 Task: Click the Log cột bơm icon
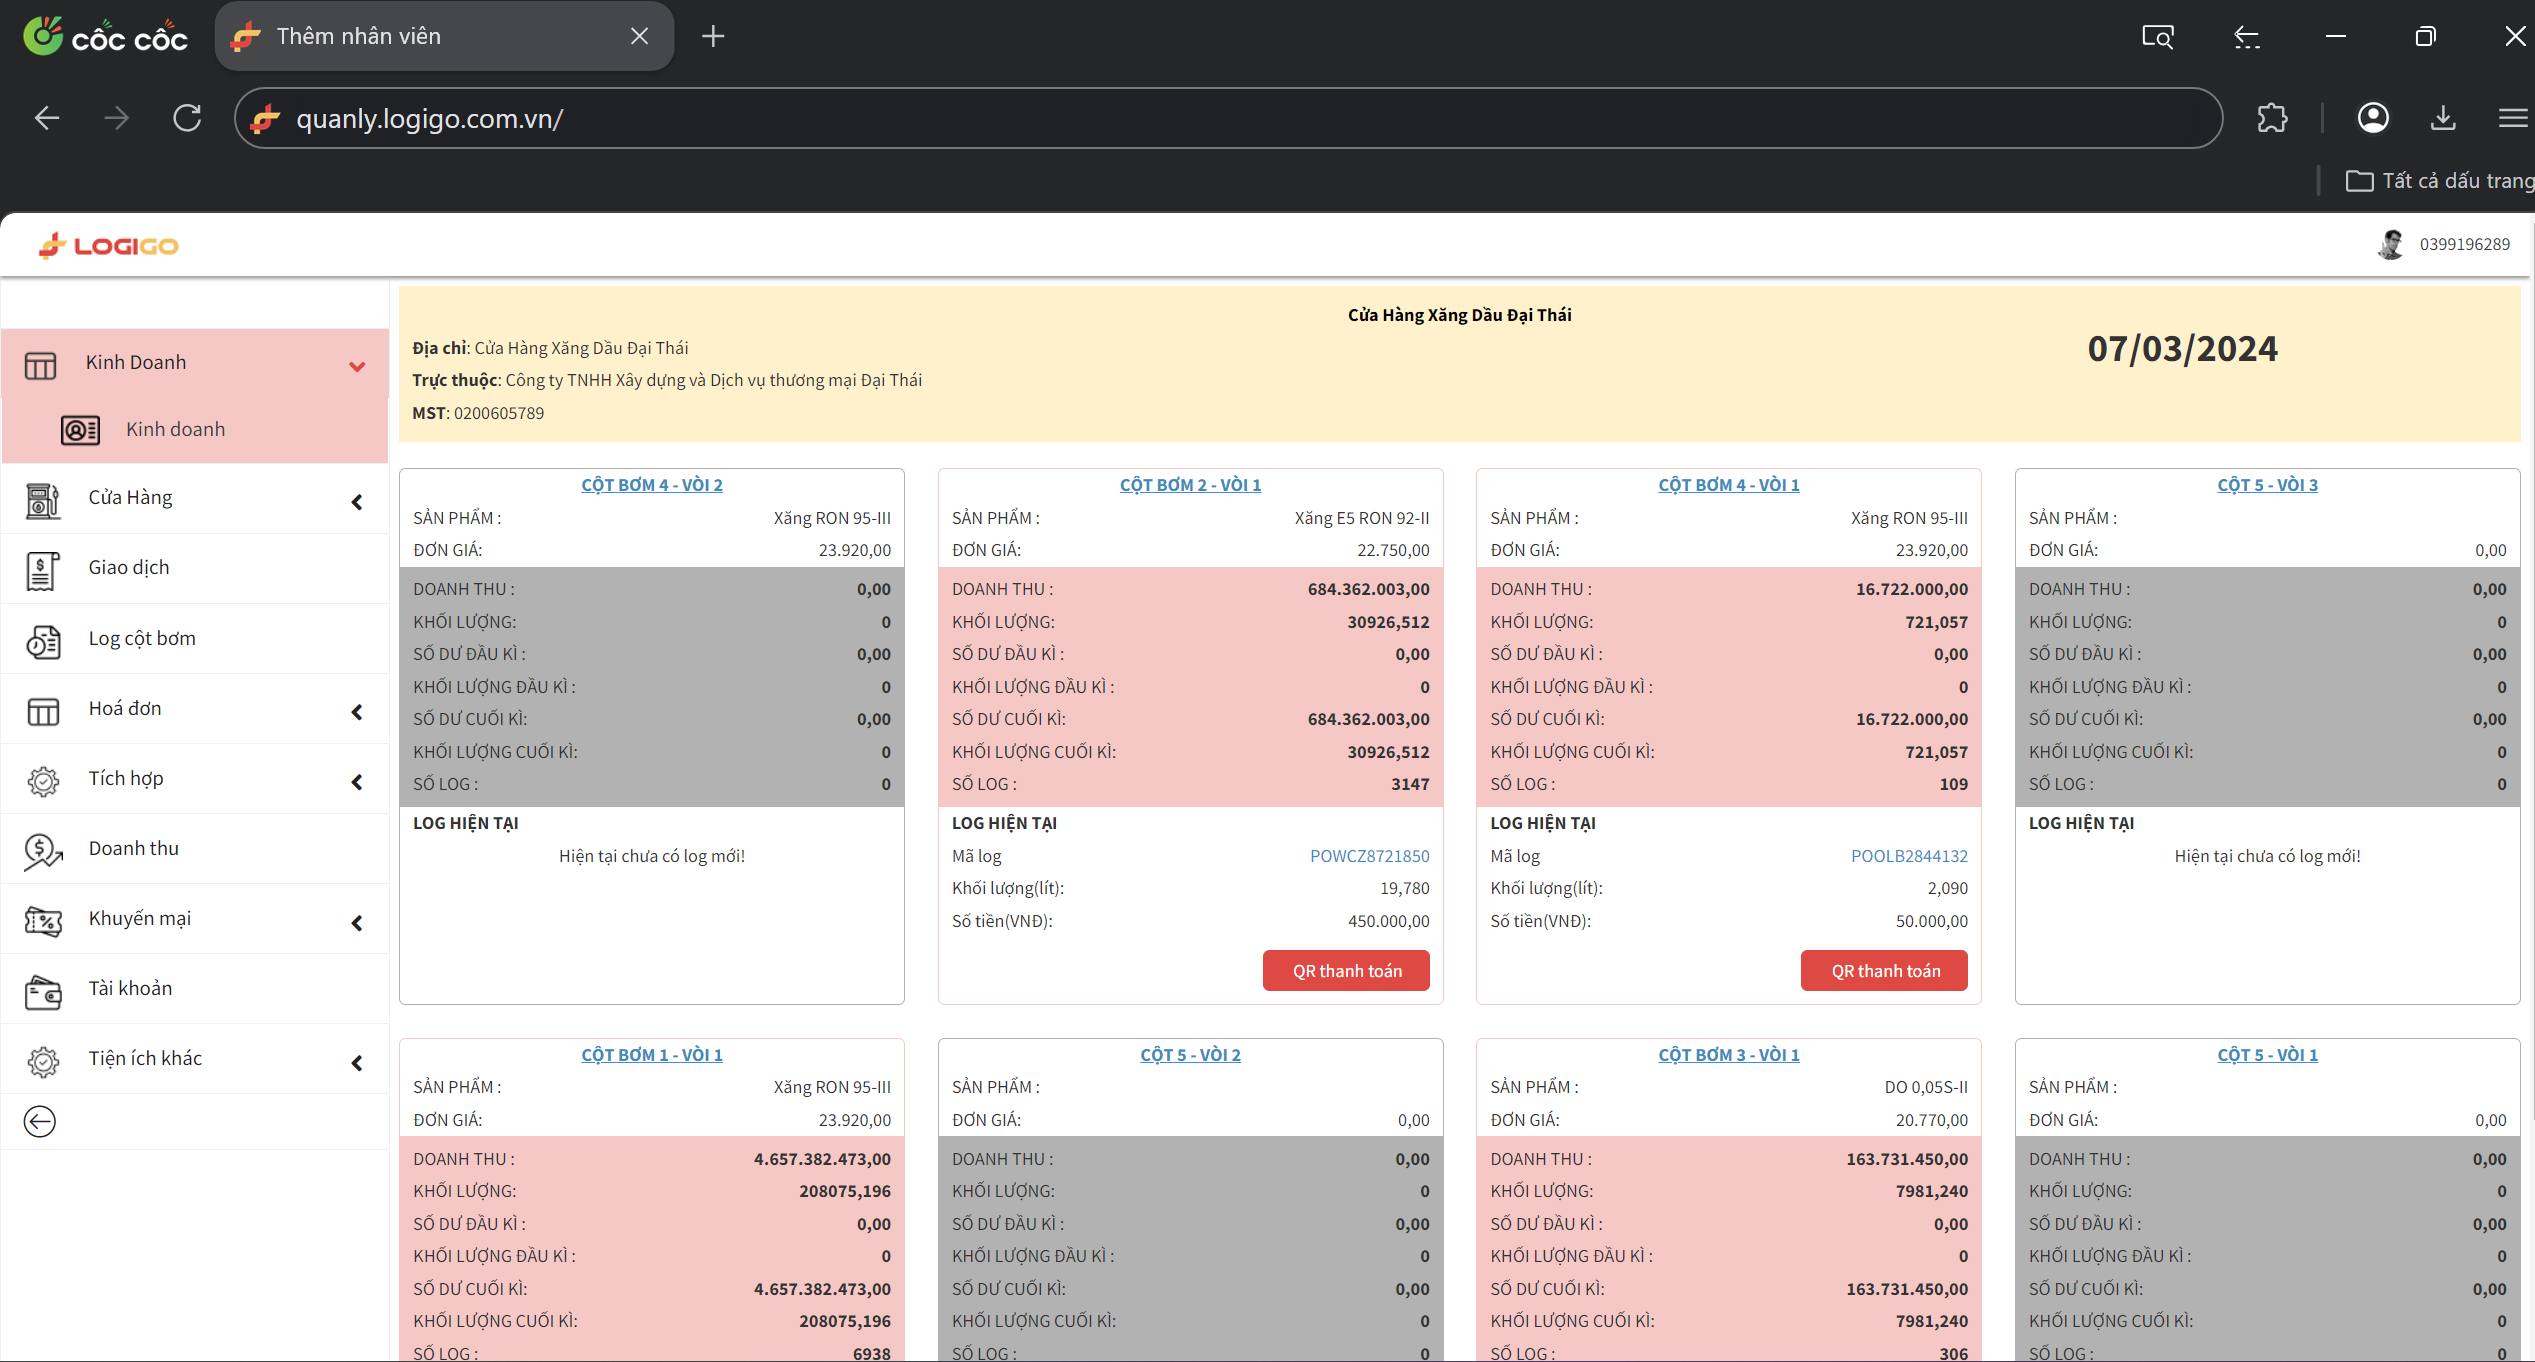[x=42, y=640]
